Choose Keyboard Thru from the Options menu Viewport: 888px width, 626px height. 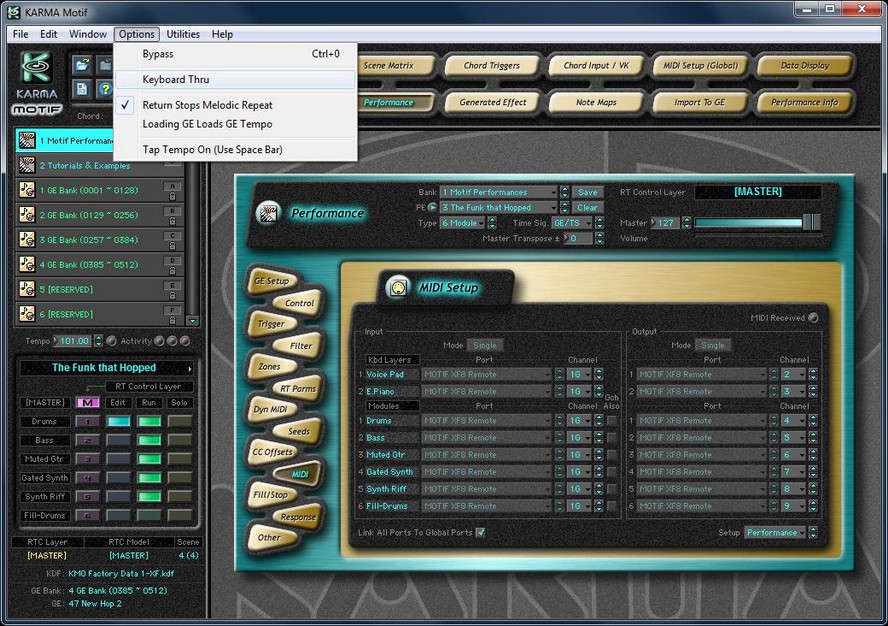(176, 79)
